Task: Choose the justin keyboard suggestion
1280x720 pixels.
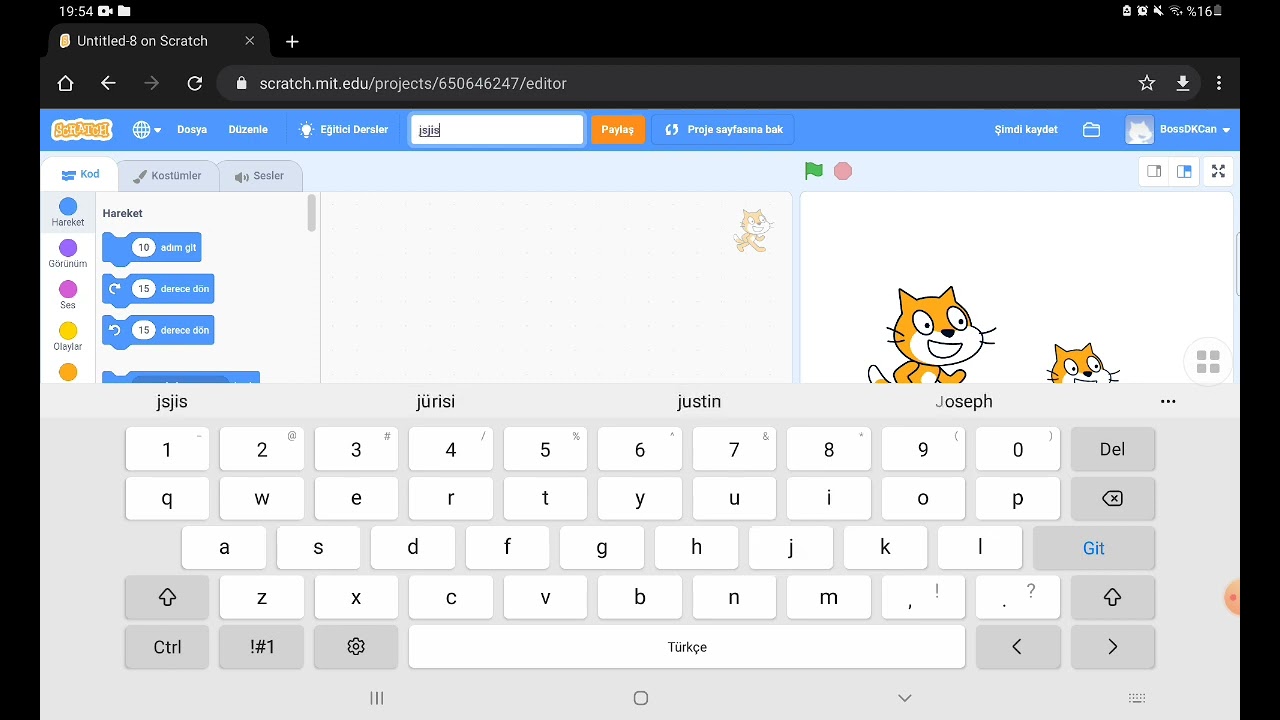Action: click(x=699, y=401)
